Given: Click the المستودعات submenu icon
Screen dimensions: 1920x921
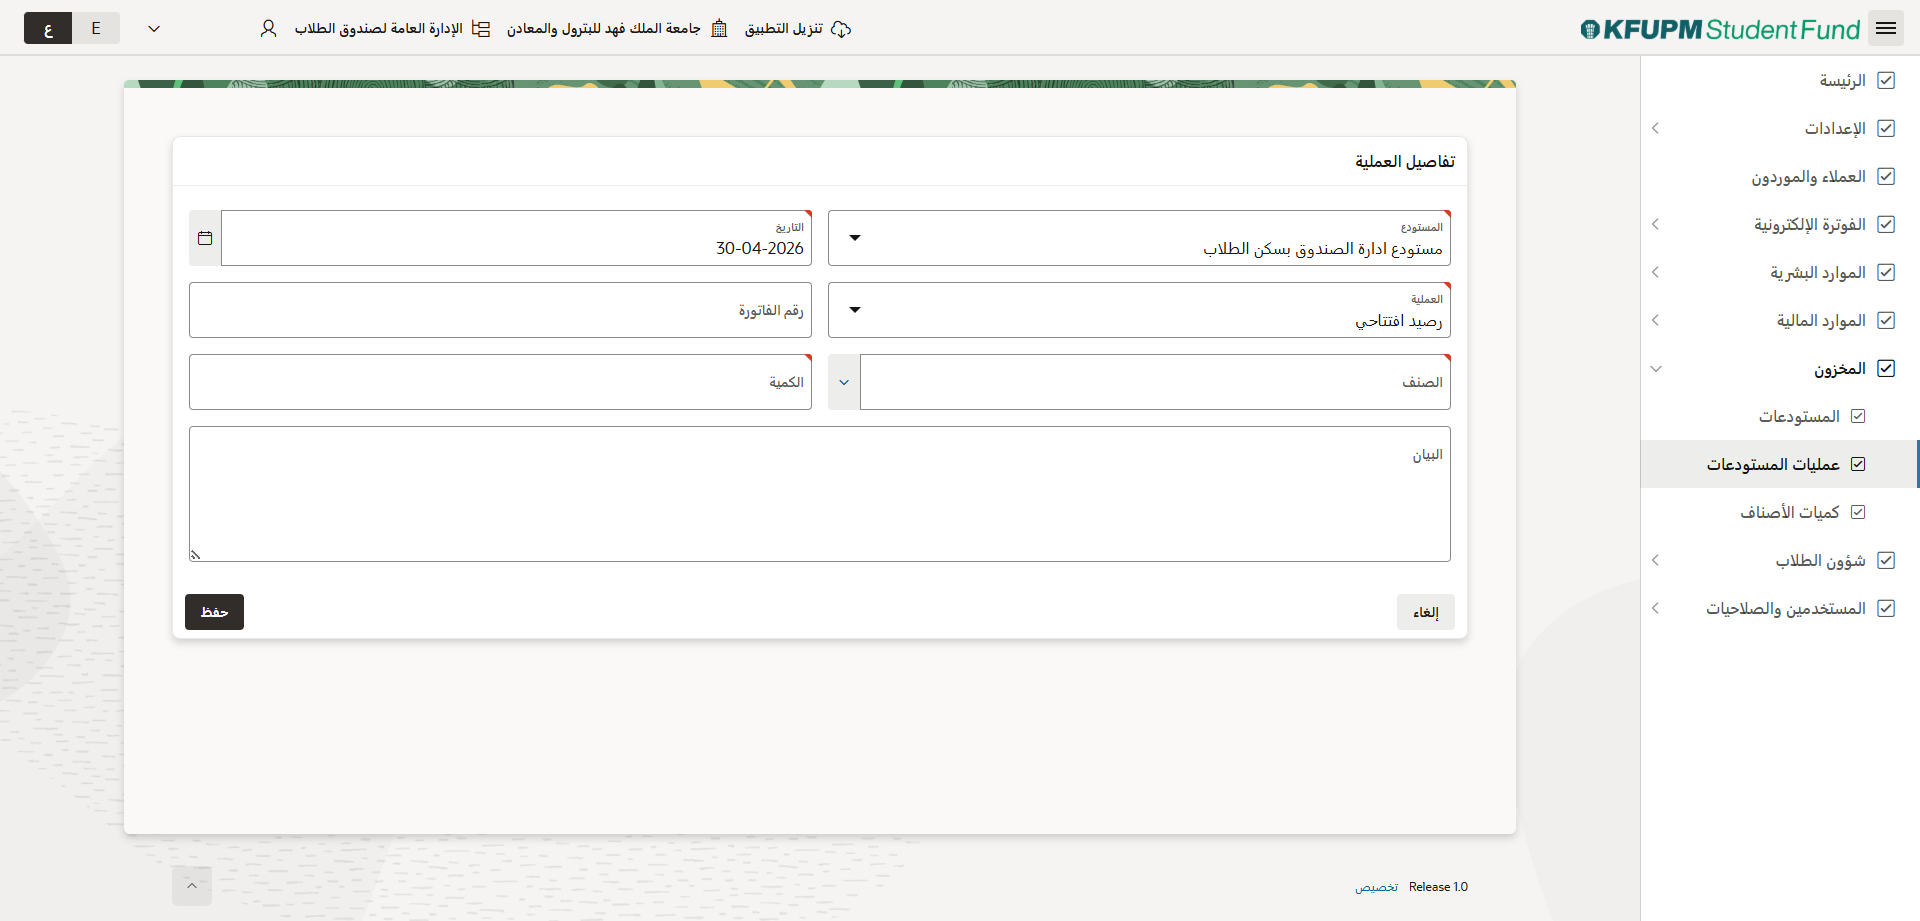Looking at the screenshot, I should click(1858, 416).
